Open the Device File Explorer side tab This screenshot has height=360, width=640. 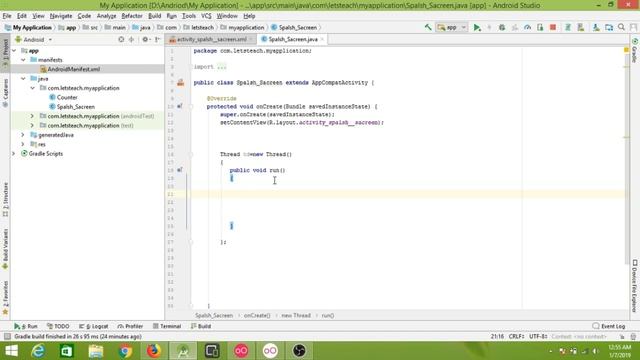[x=635, y=286]
